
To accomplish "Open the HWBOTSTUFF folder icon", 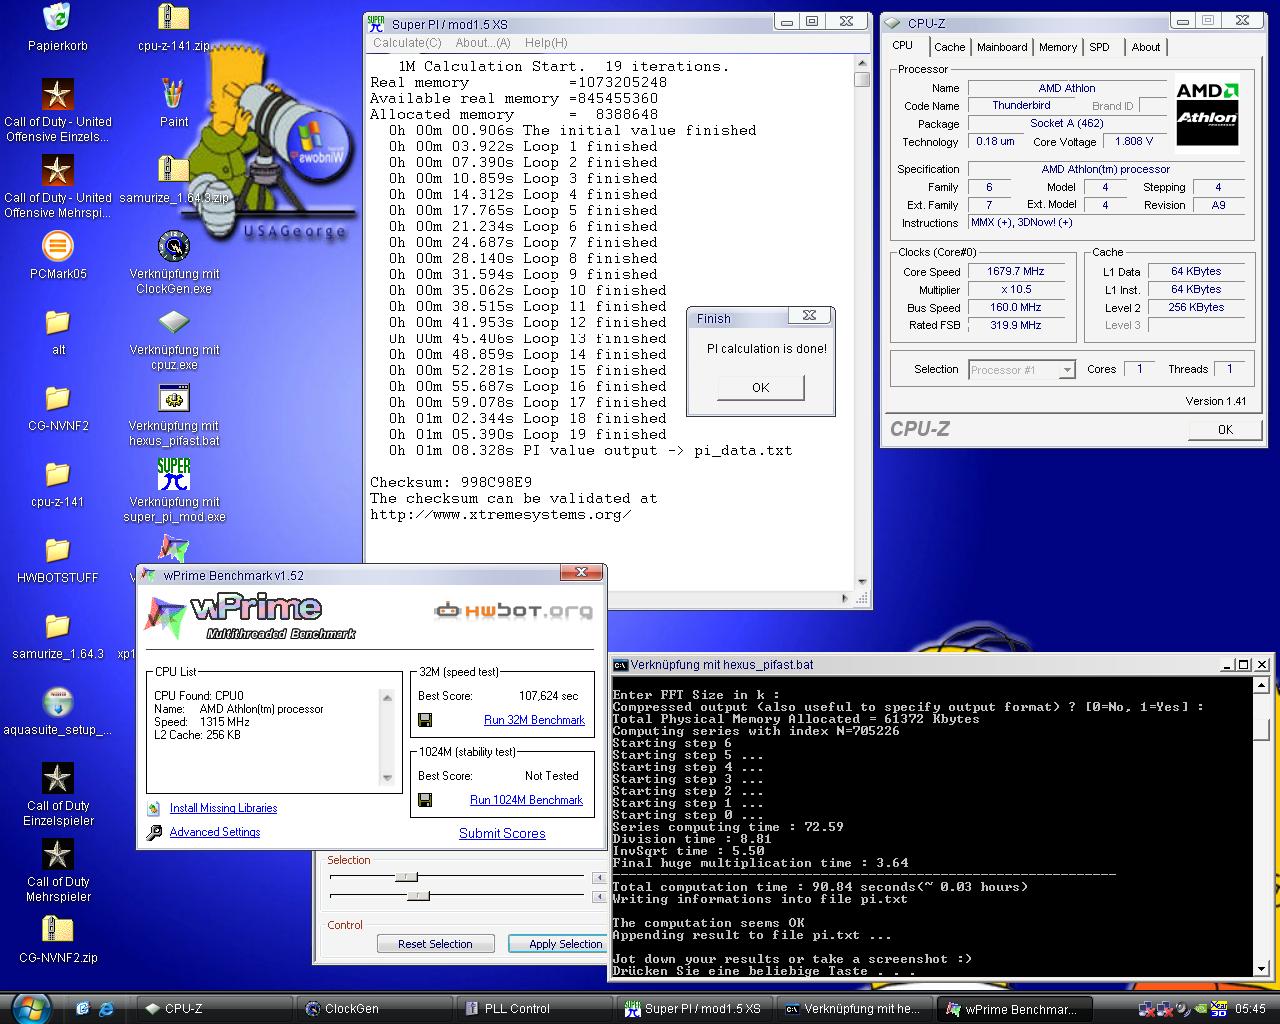I will pyautogui.click(x=58, y=550).
